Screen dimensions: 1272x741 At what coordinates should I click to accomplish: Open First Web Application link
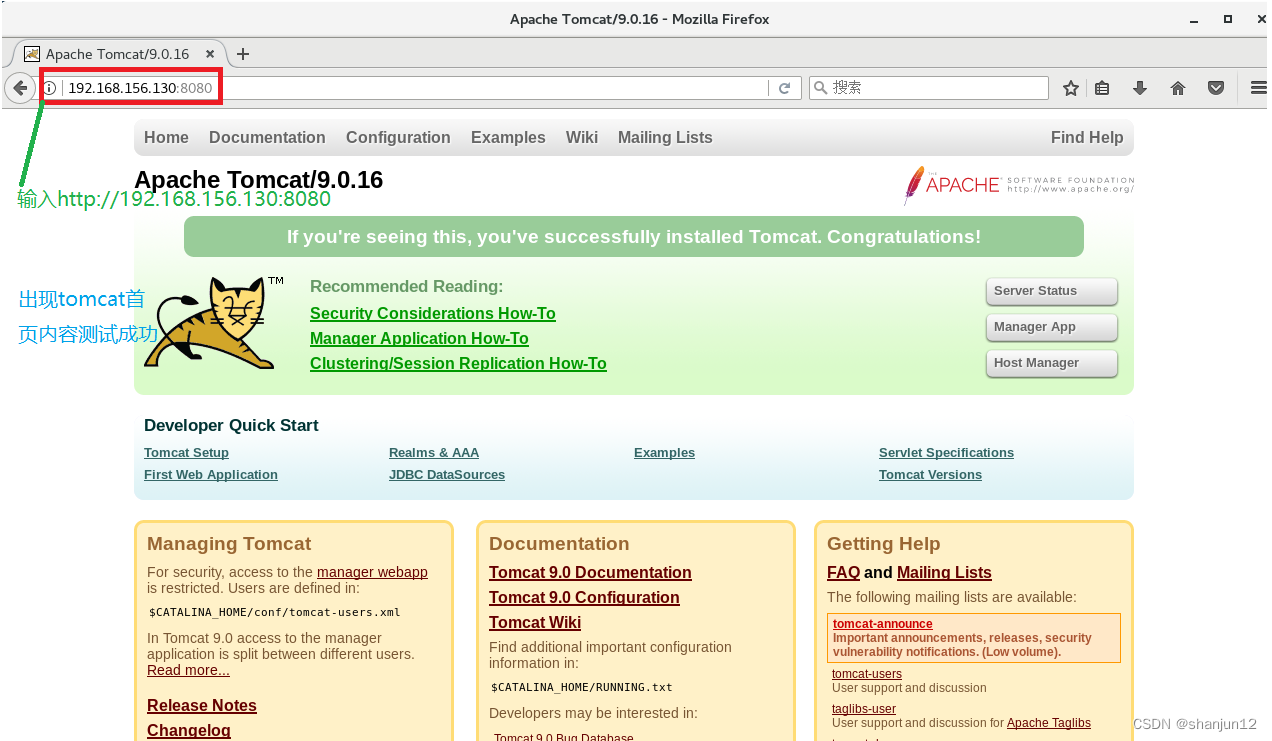[211, 475]
